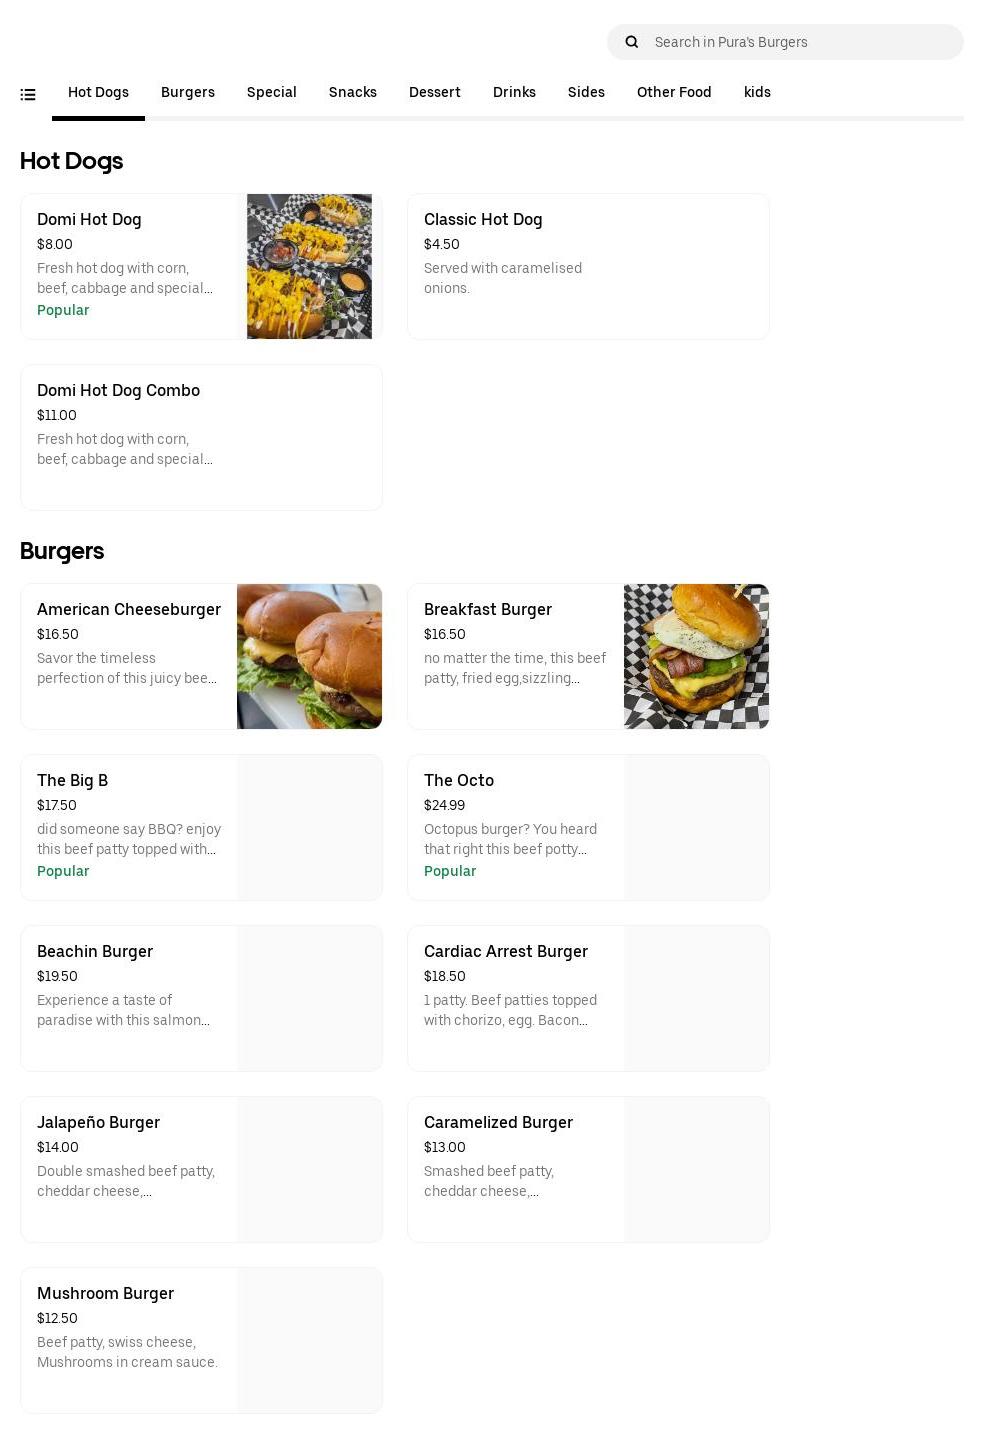Open the Special menu tab
The height and width of the screenshot is (1440, 984).
point(272,92)
